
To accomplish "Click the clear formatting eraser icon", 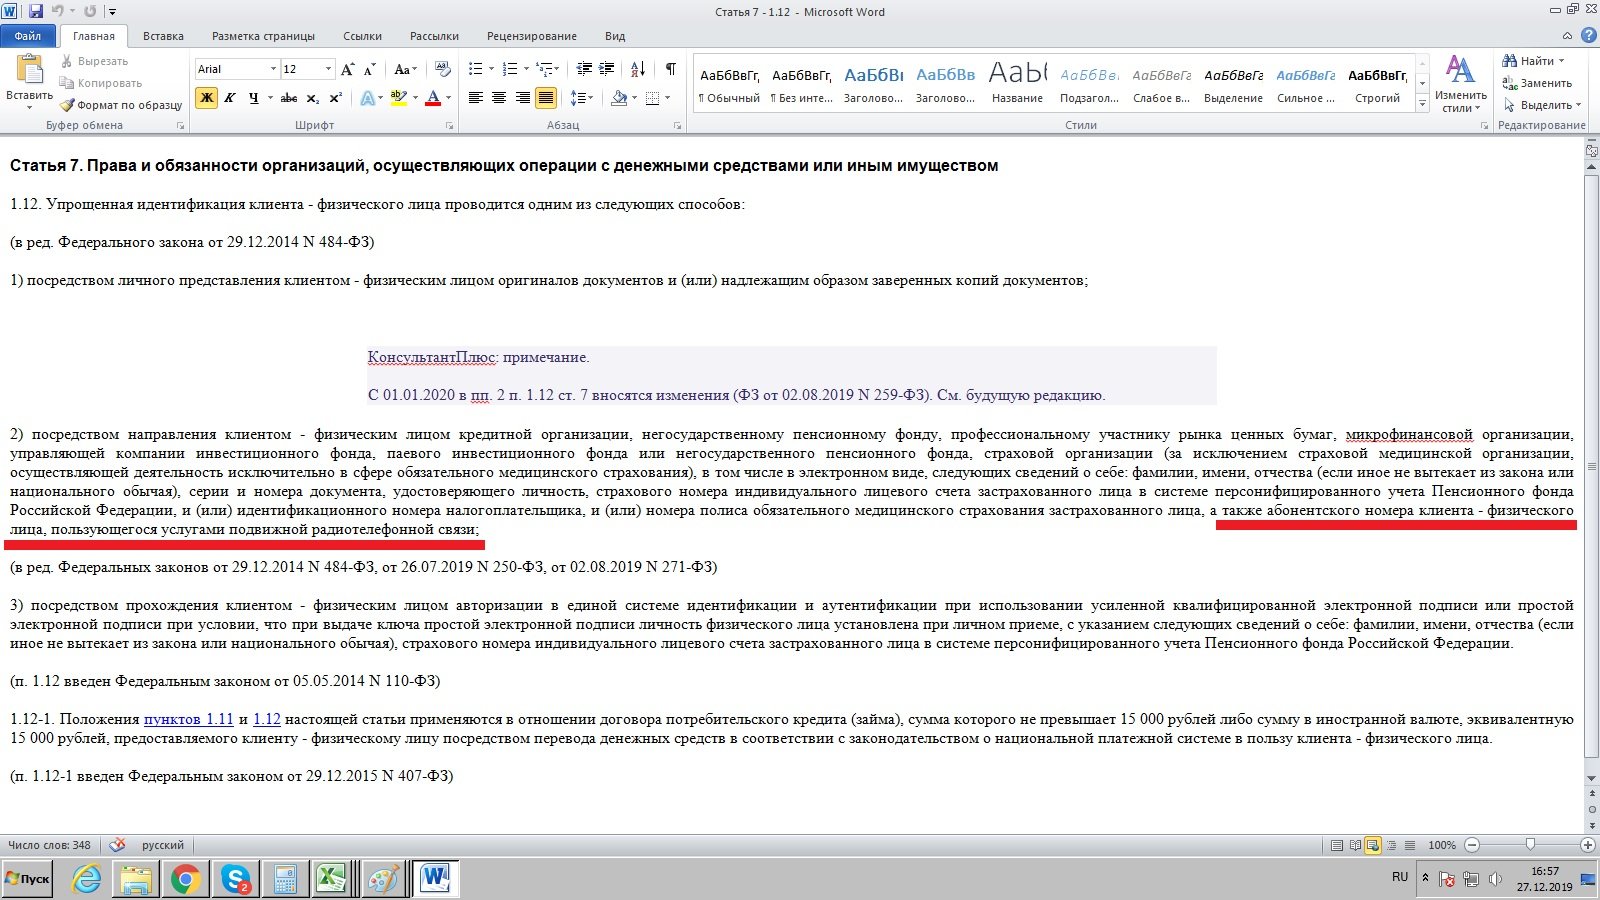I will point(443,69).
